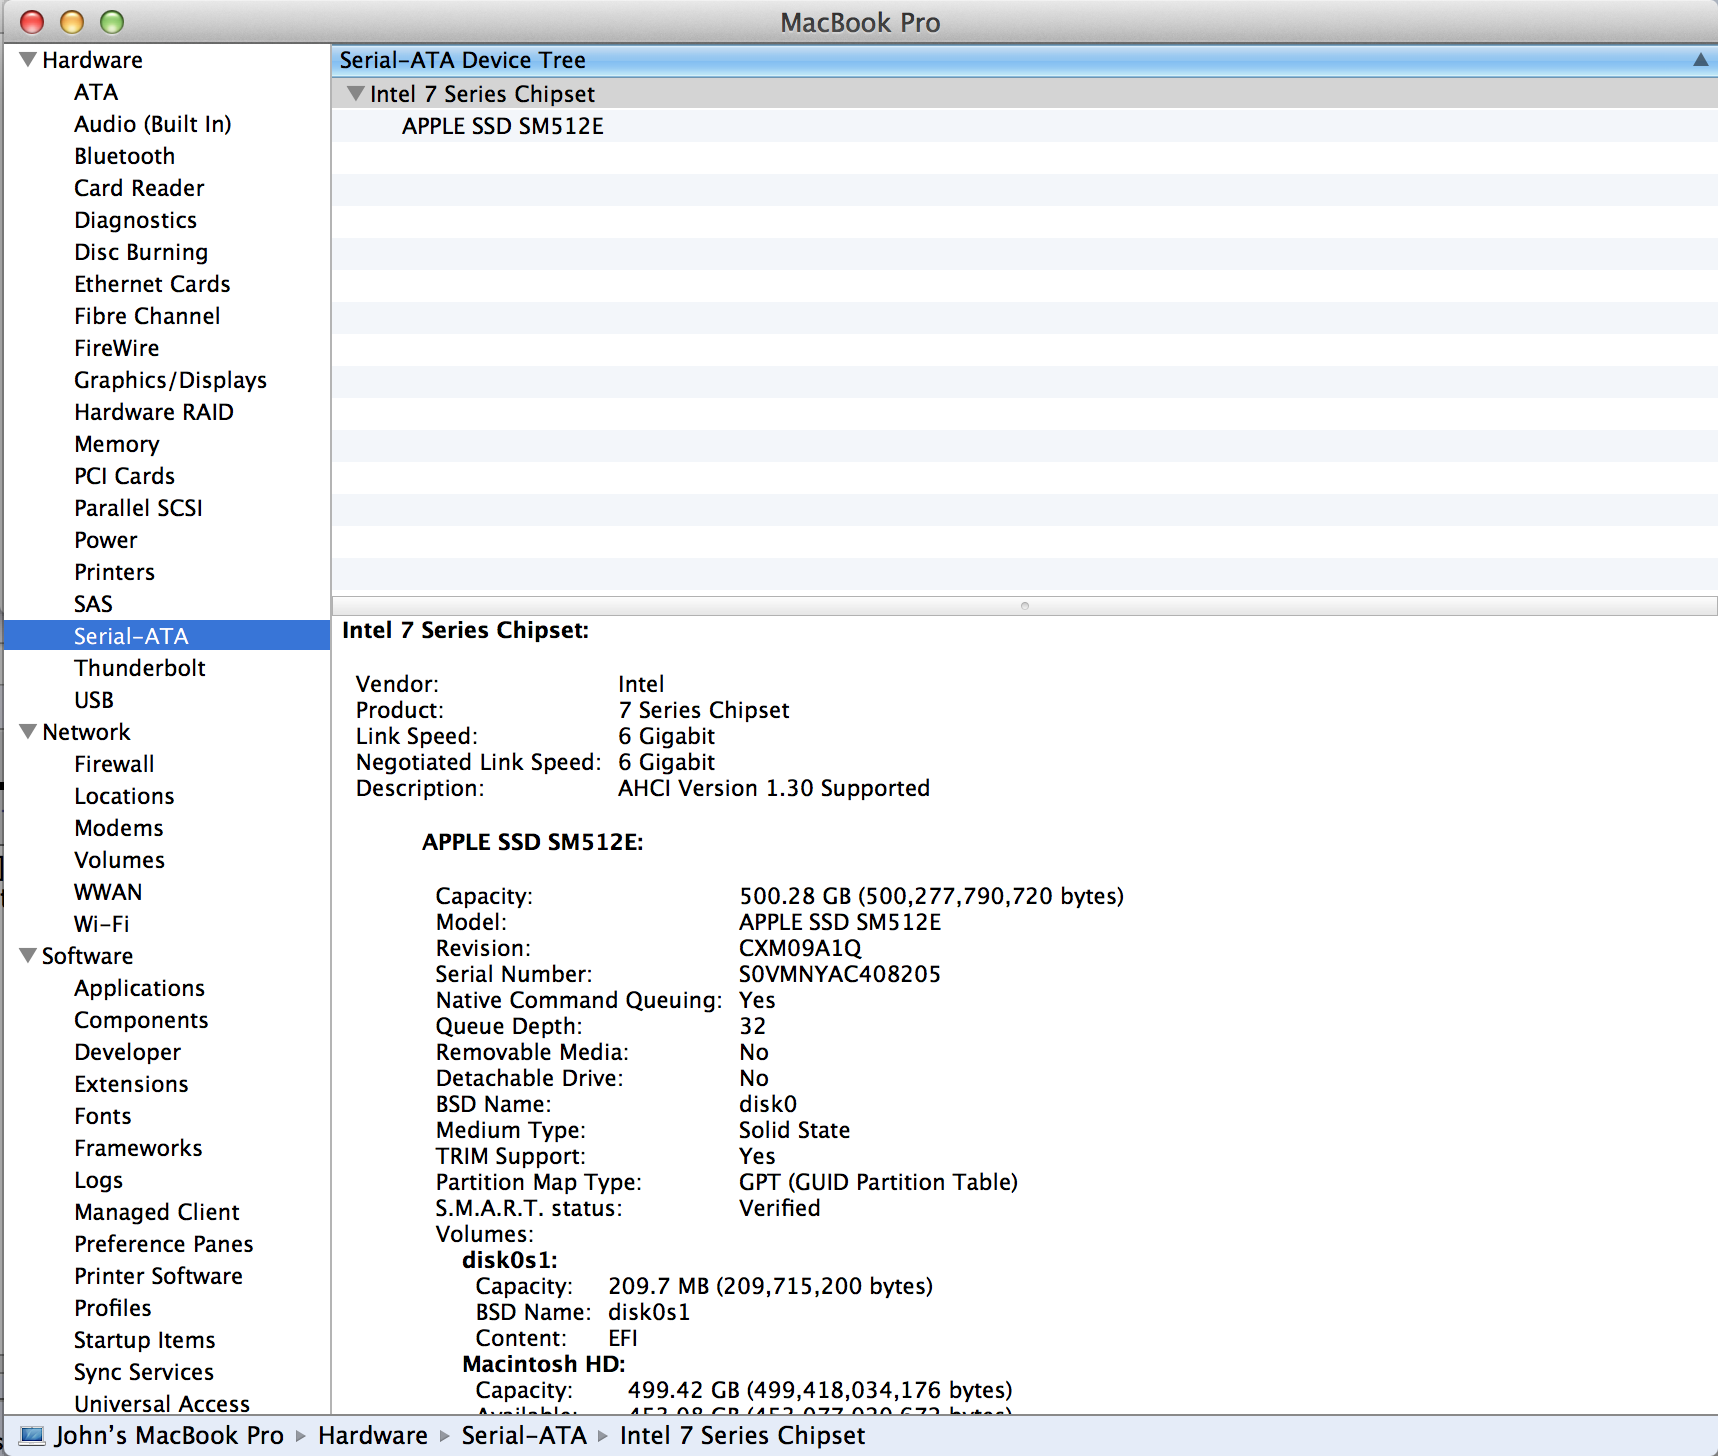The height and width of the screenshot is (1456, 1718).
Task: Collapse the Software section triangle
Action: 28,956
